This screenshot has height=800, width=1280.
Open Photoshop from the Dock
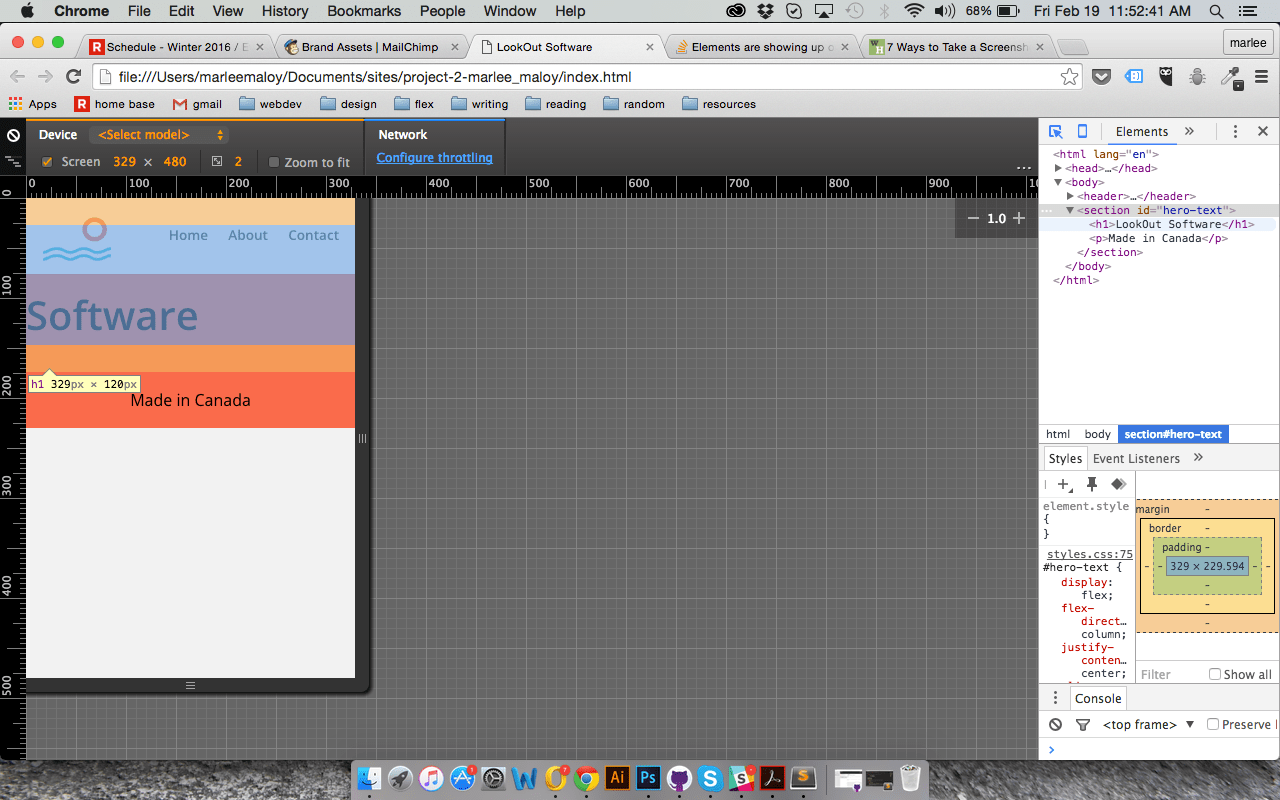648,777
